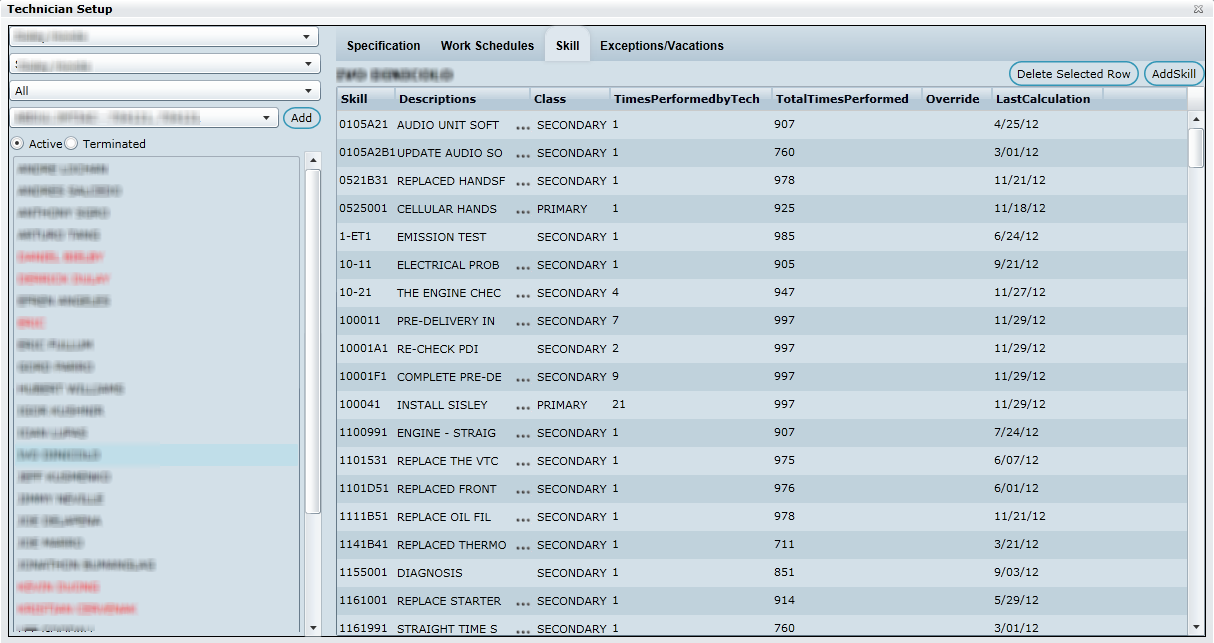Click the AddSkill button
1214x643 pixels.
pos(1174,74)
